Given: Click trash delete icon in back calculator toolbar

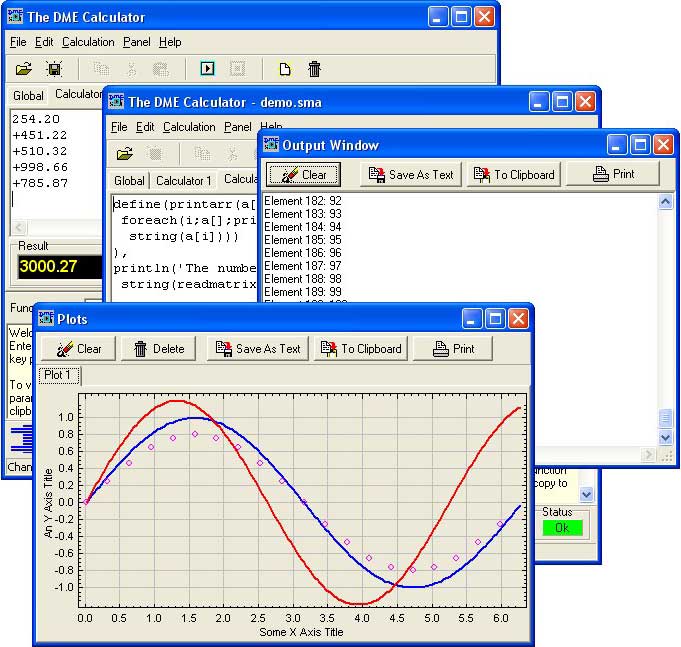Looking at the screenshot, I should (314, 69).
